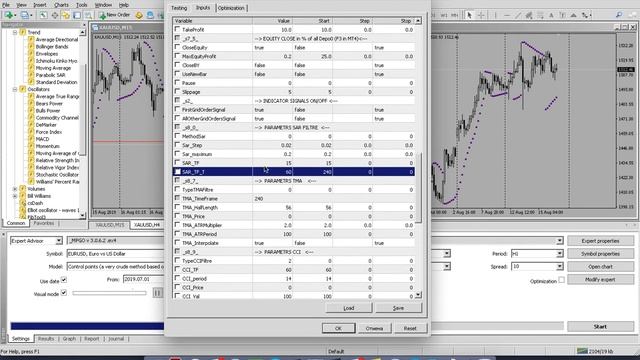Open the Tools menu

click(82, 5)
